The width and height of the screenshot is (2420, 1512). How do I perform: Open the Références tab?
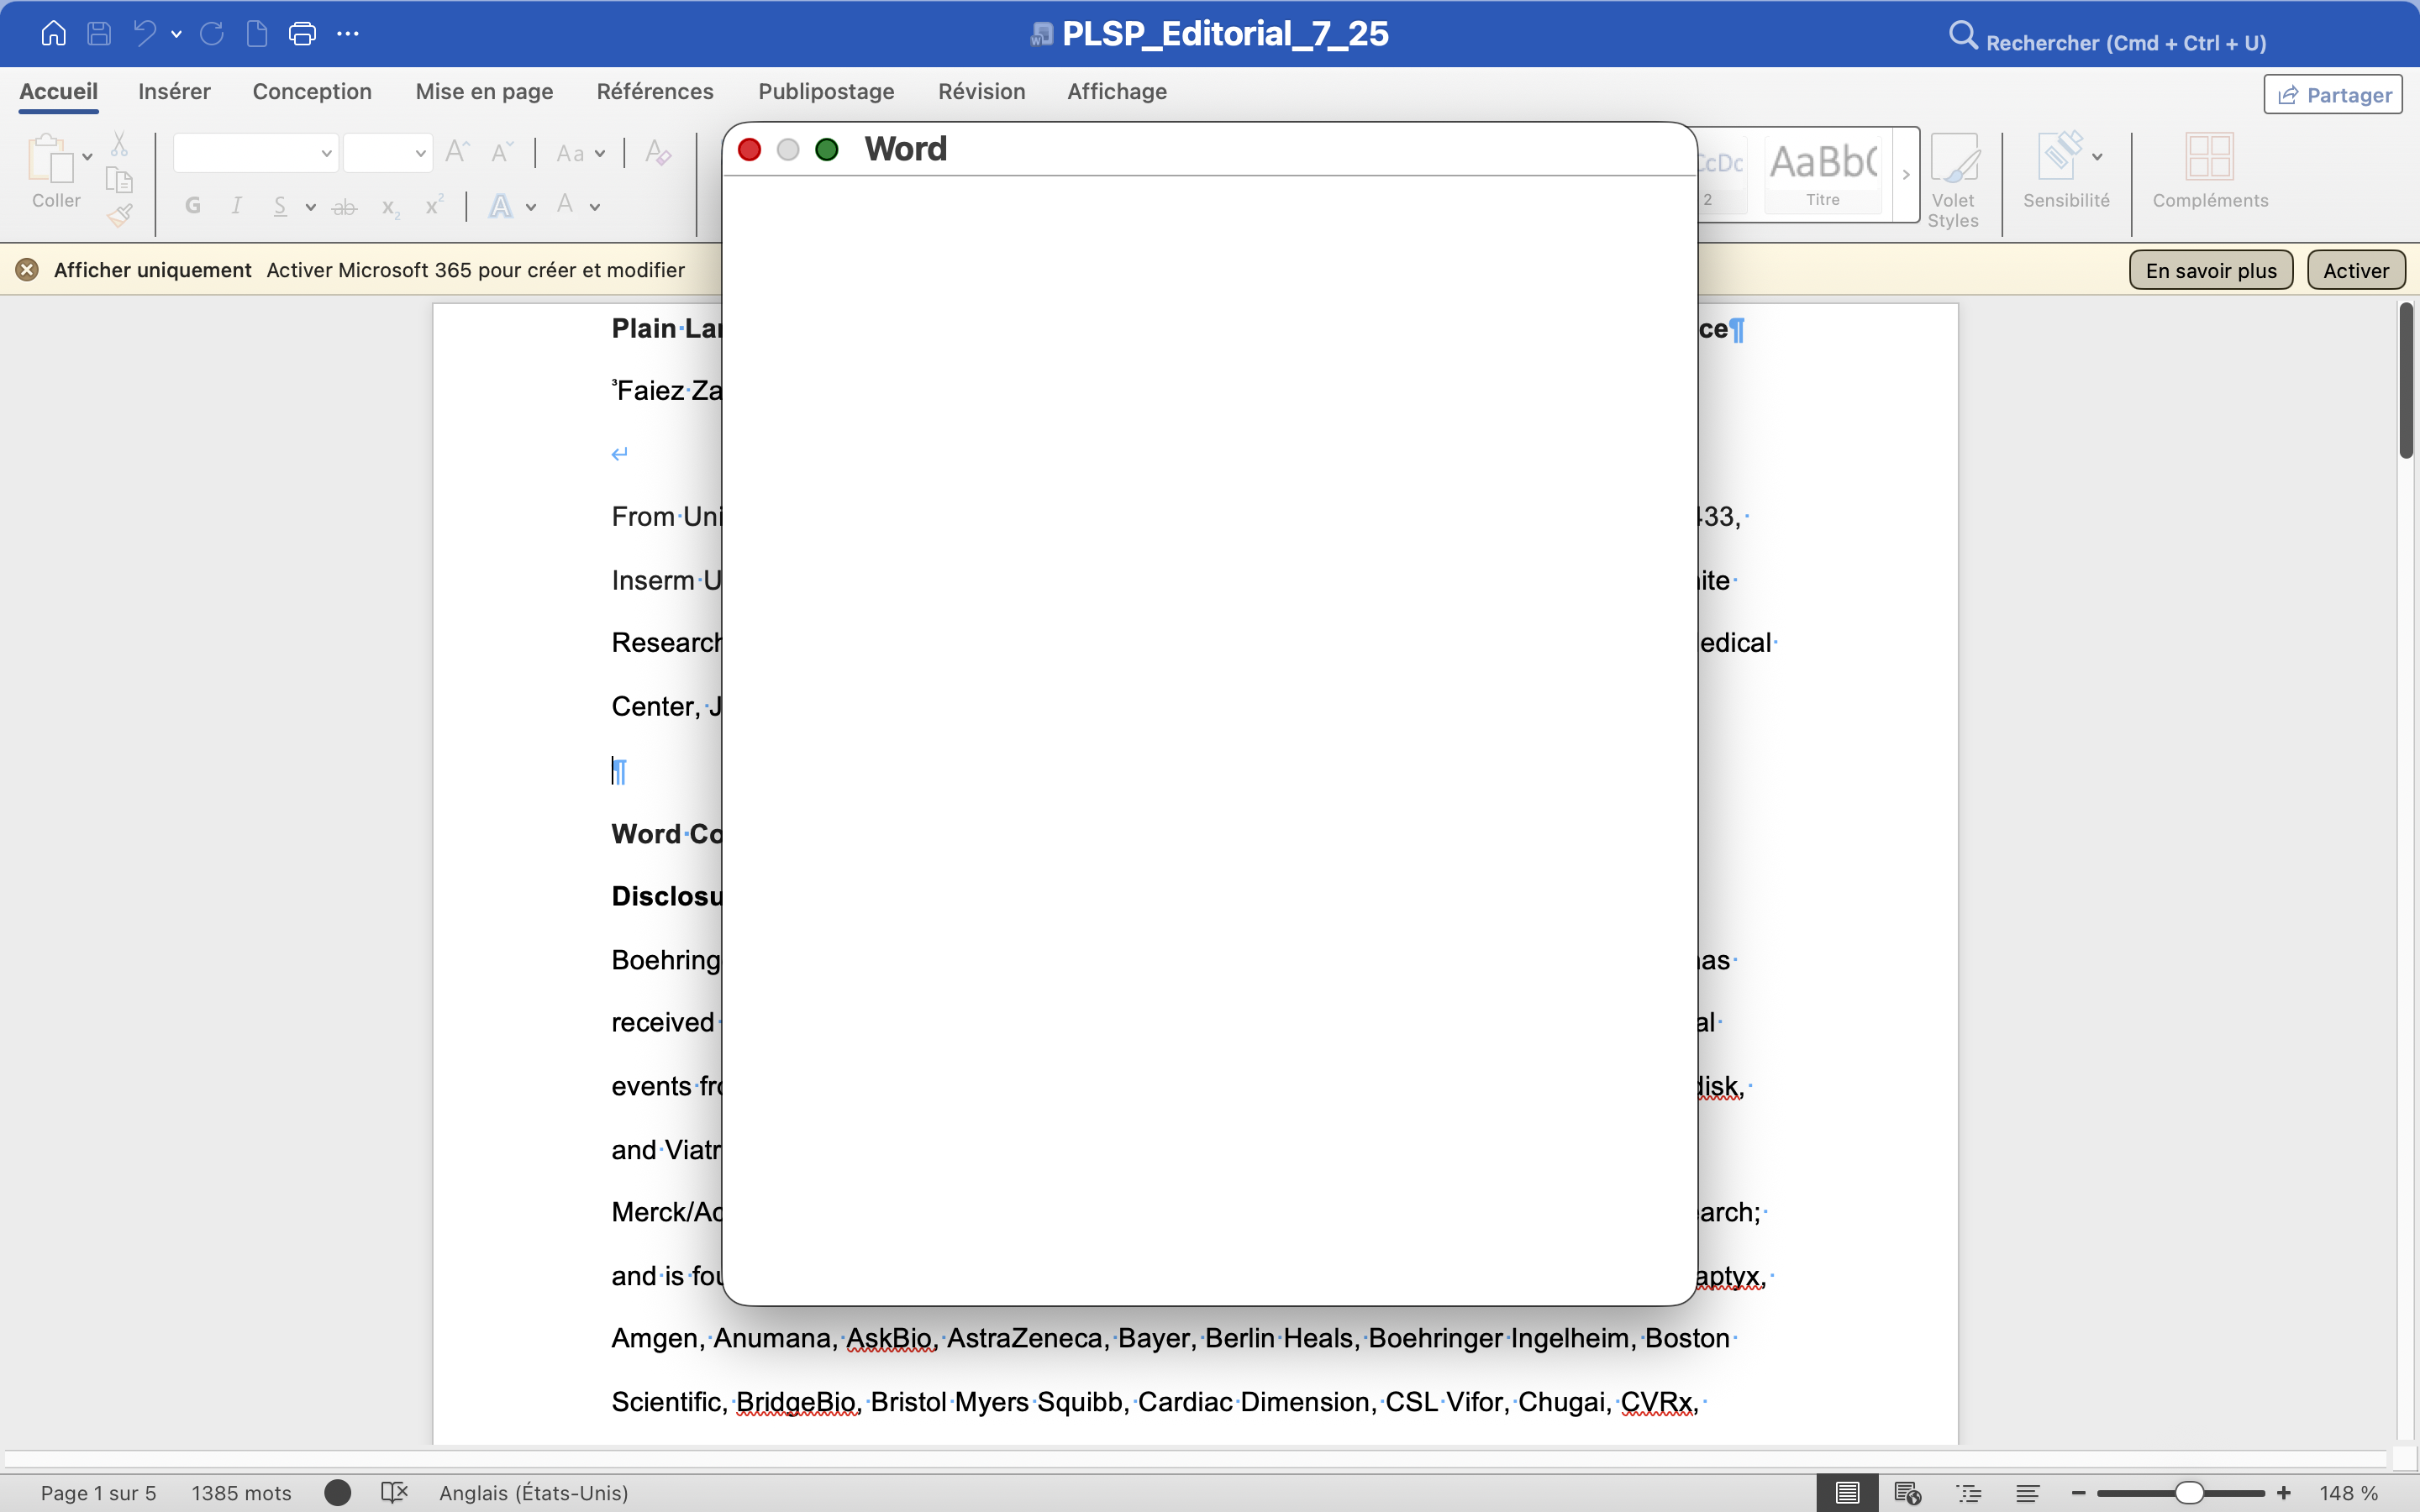pos(655,91)
